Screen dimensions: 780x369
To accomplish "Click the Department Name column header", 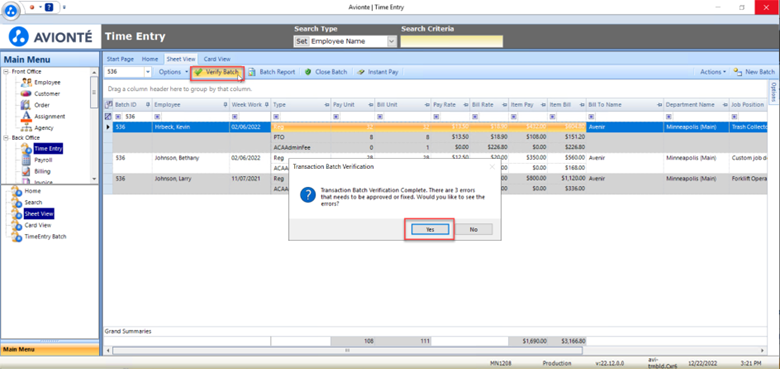I will tap(696, 105).
